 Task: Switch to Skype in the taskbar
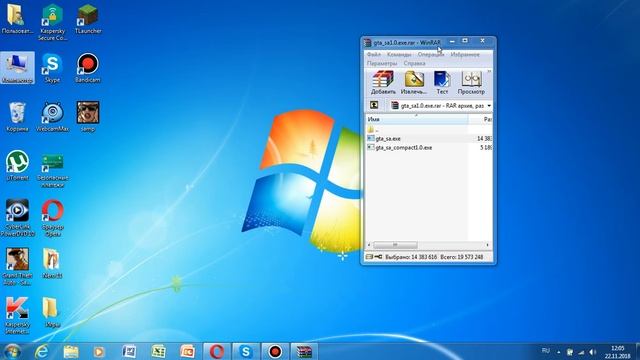point(246,351)
